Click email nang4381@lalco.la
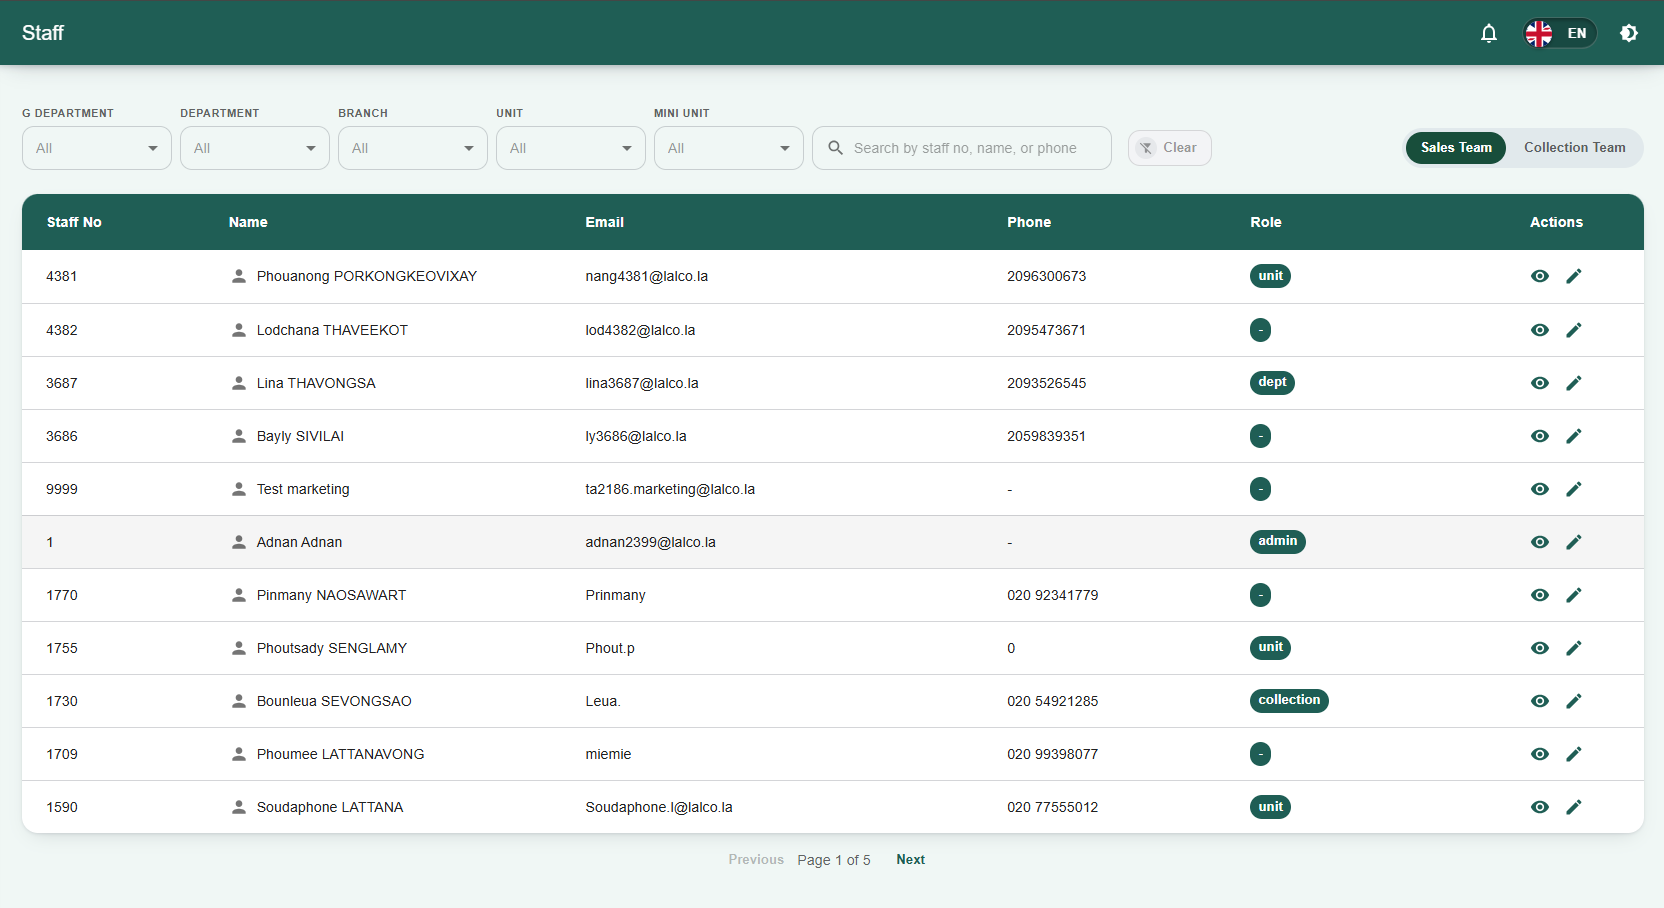Viewport: 1664px width, 908px height. [647, 276]
